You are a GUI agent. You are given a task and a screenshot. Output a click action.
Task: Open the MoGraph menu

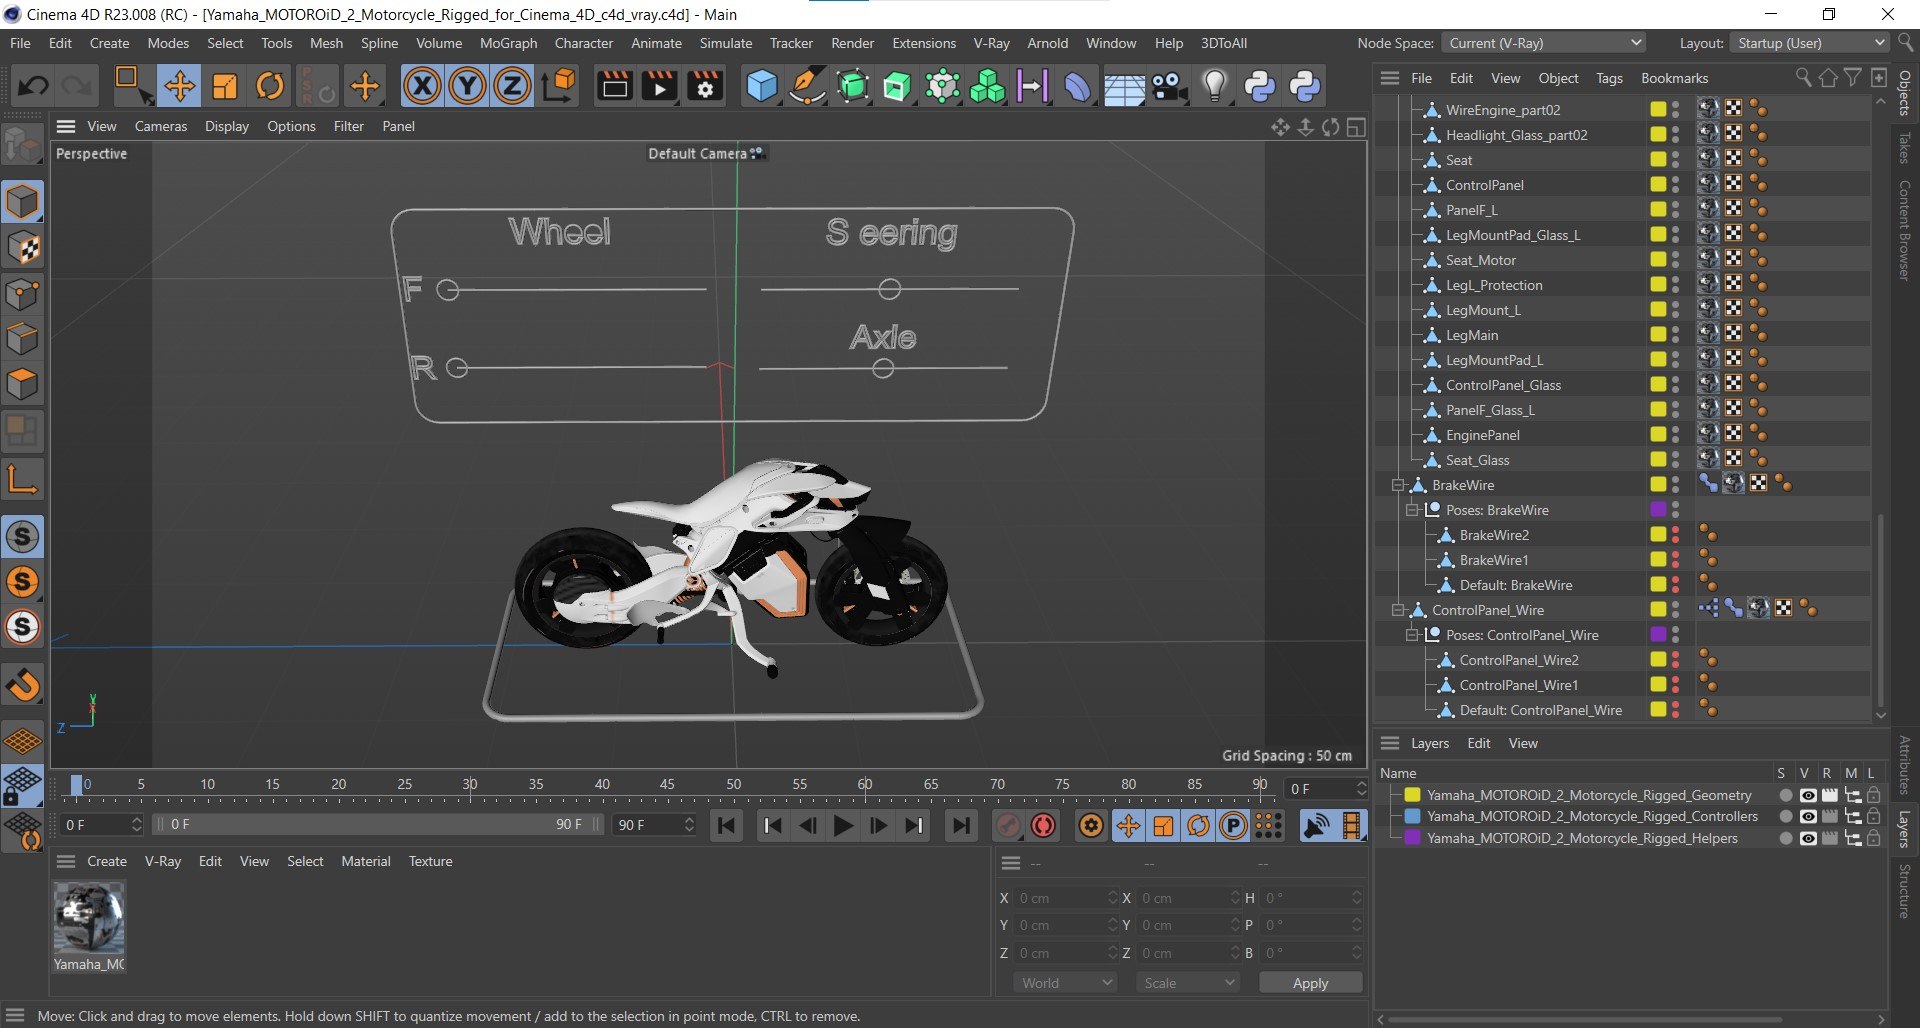(508, 43)
